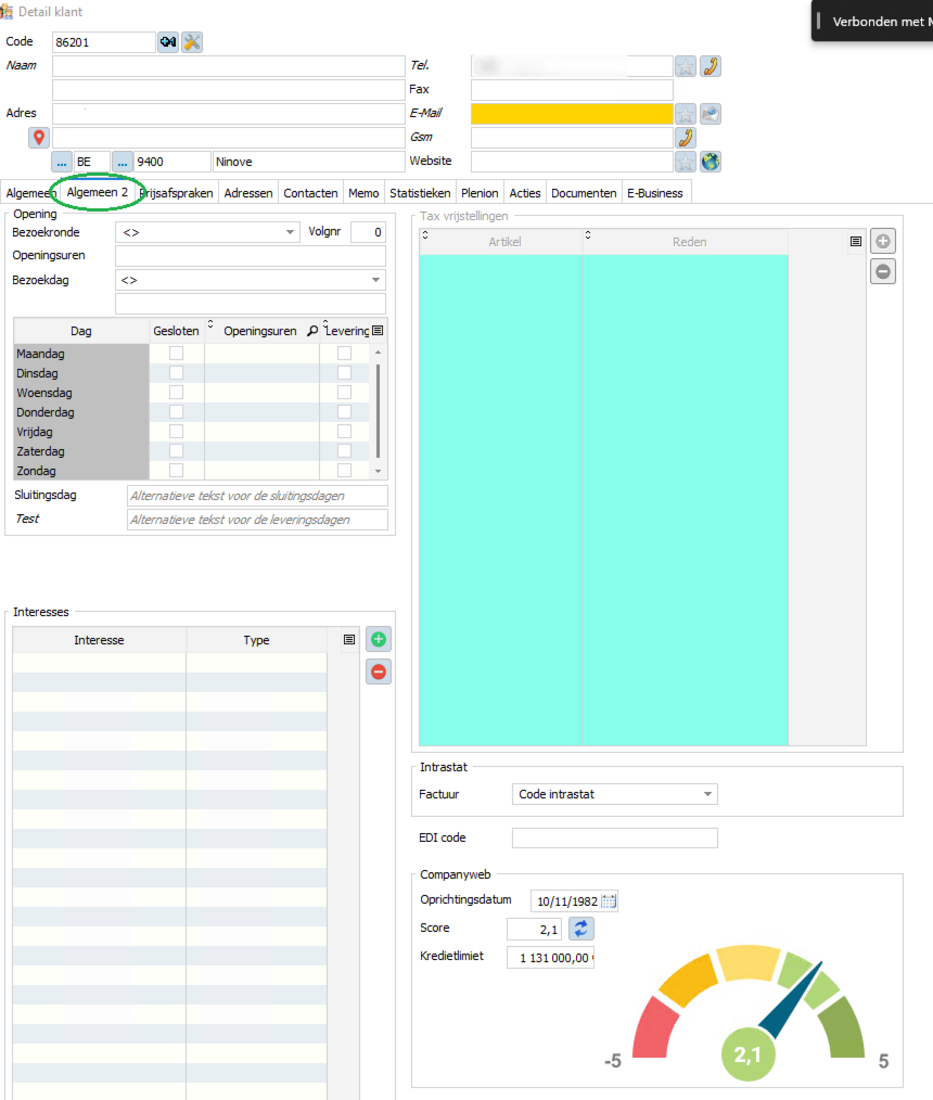Refresh Companyweb score with blue arrows icon
This screenshot has width=933, height=1100.
(581, 929)
